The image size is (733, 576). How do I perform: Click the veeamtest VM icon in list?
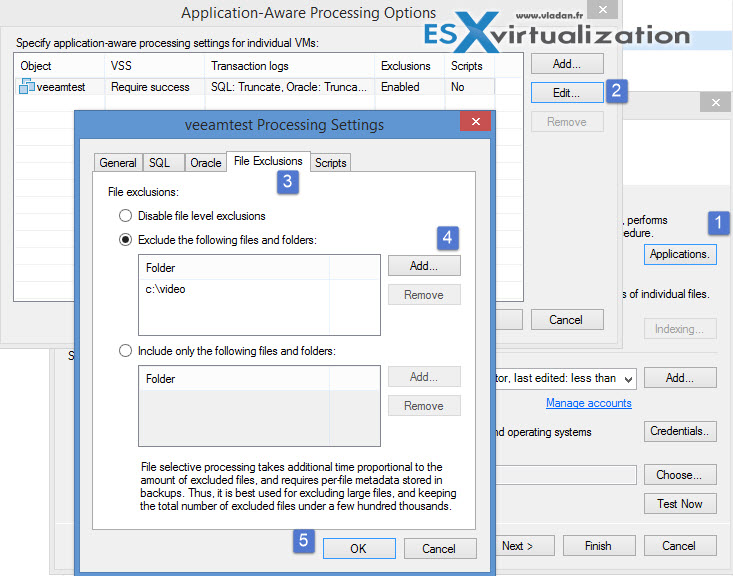pos(27,87)
